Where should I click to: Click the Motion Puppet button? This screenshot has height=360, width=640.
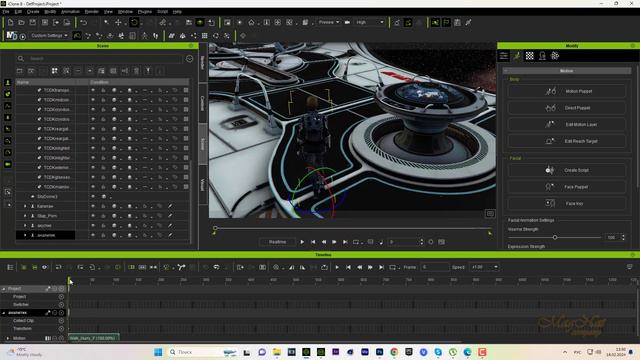tap(567, 91)
